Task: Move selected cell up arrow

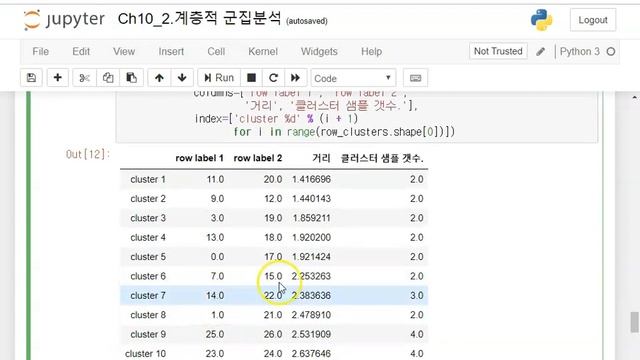Action: (x=159, y=78)
